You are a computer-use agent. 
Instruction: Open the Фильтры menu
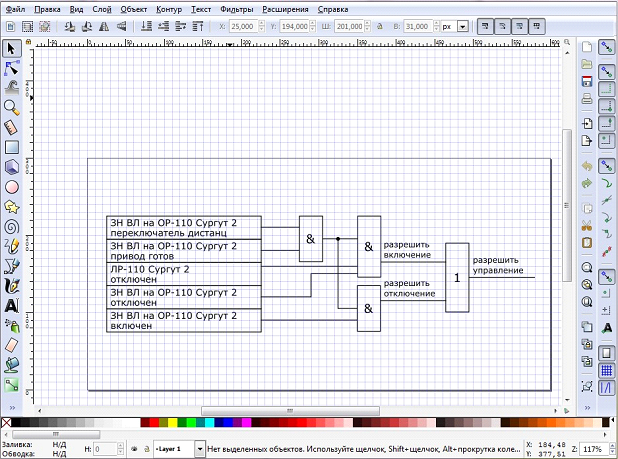tap(236, 8)
